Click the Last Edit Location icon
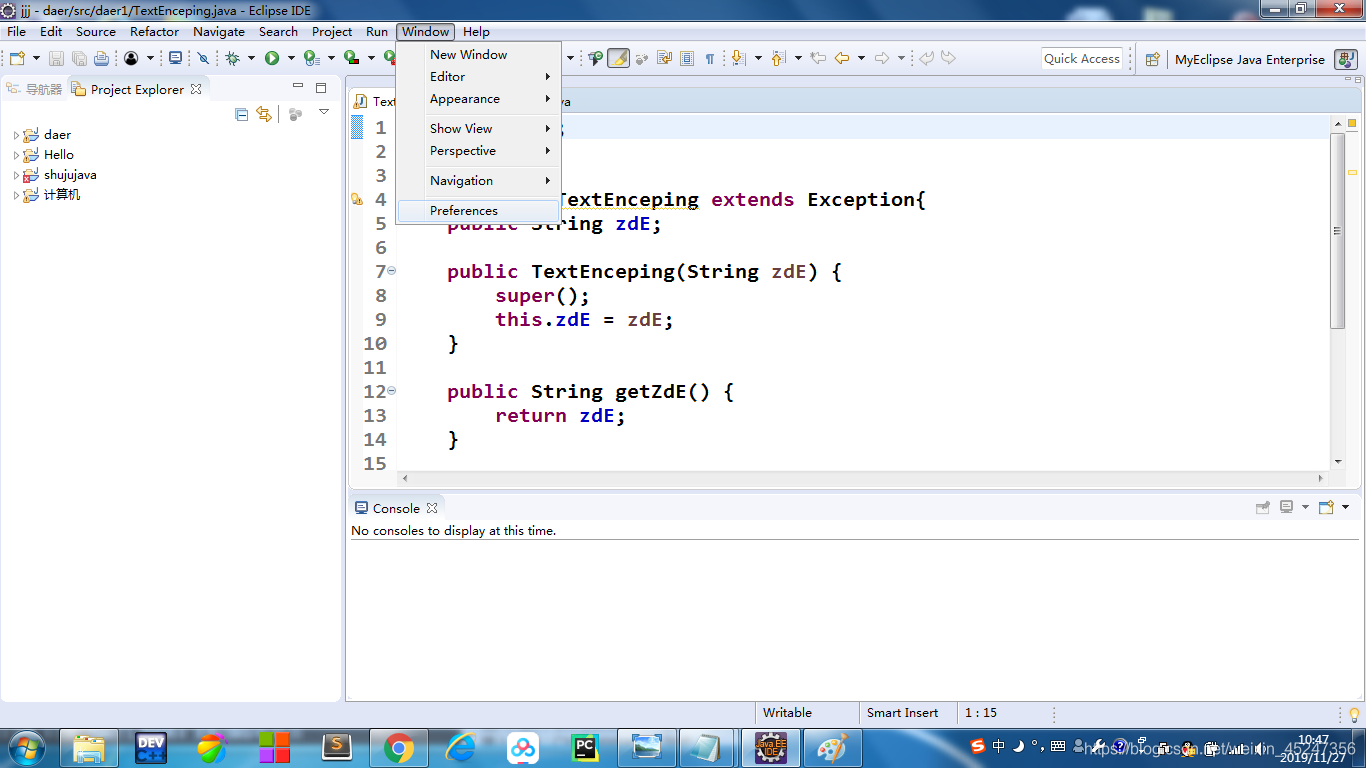The image size is (1366, 768). (x=818, y=58)
